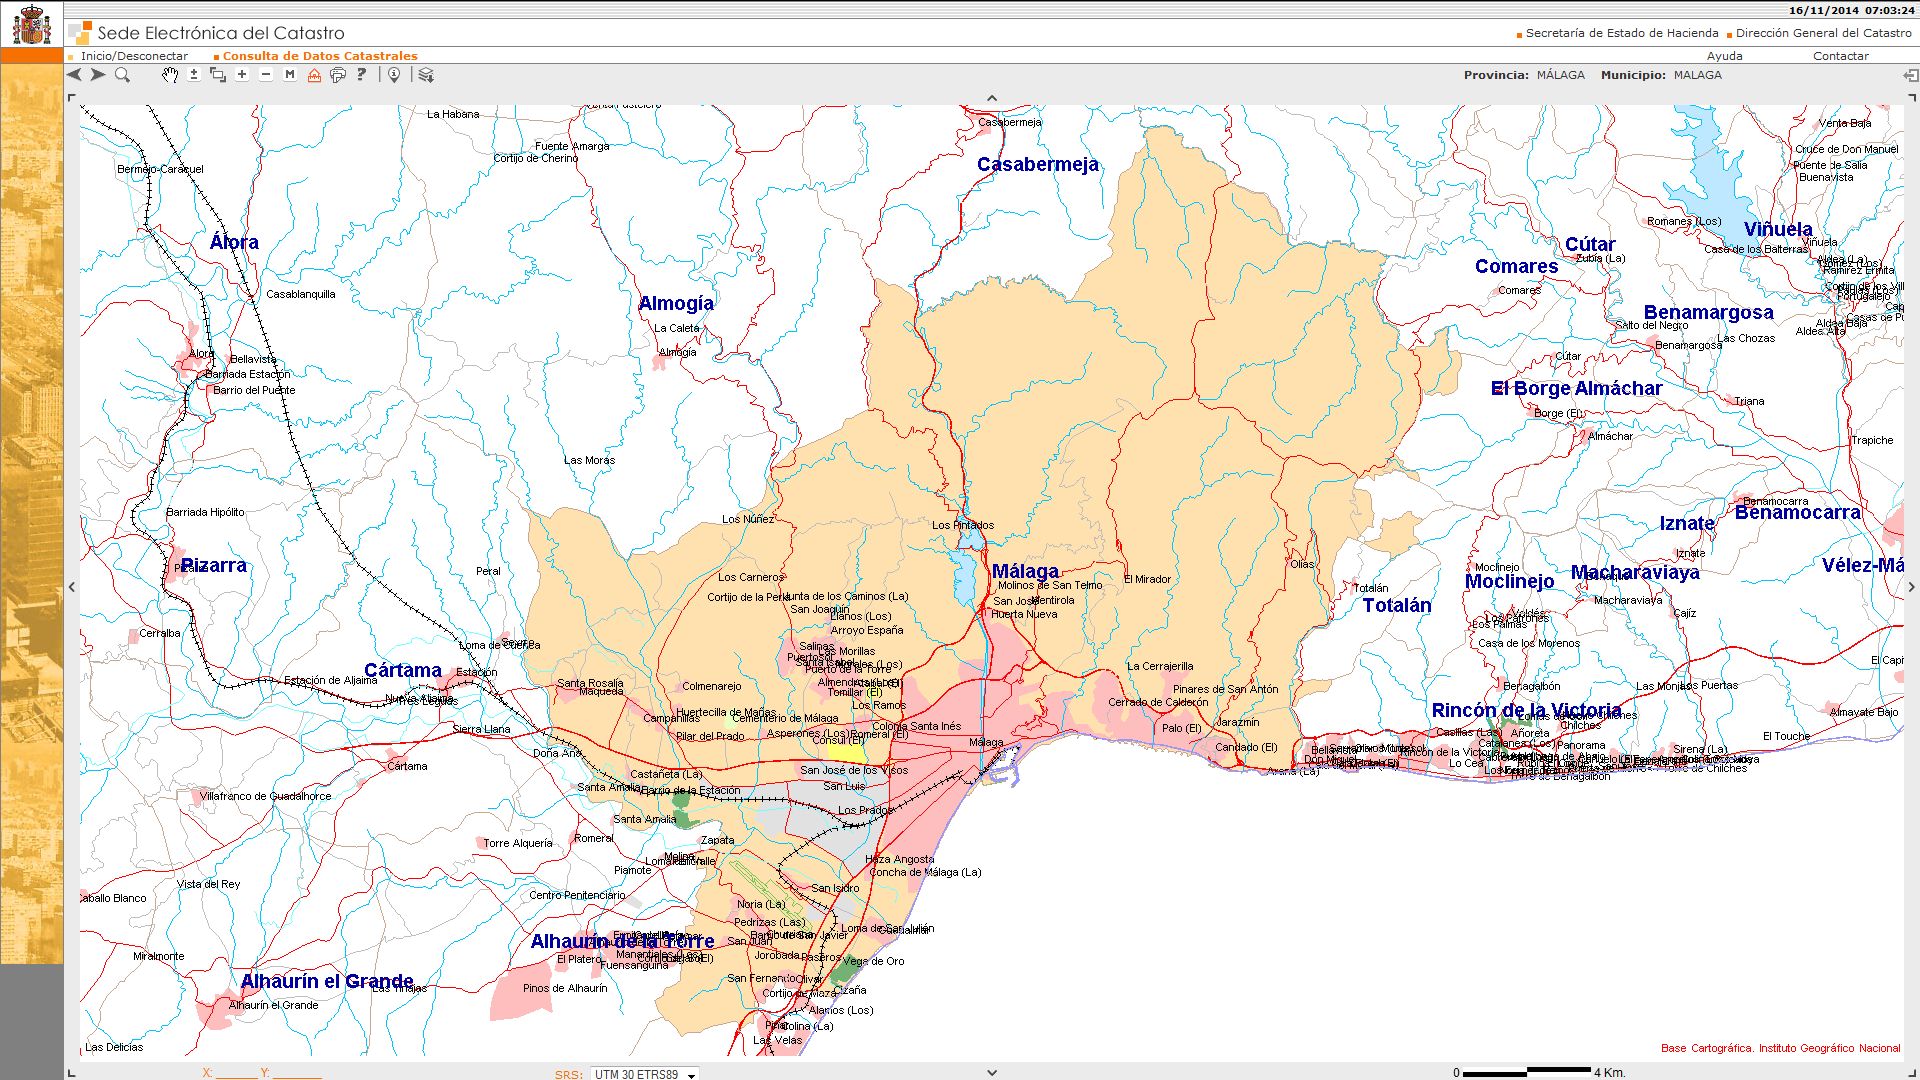Select the zoom-to-window rectangle tool
1920x1080 pixels.
coord(218,75)
